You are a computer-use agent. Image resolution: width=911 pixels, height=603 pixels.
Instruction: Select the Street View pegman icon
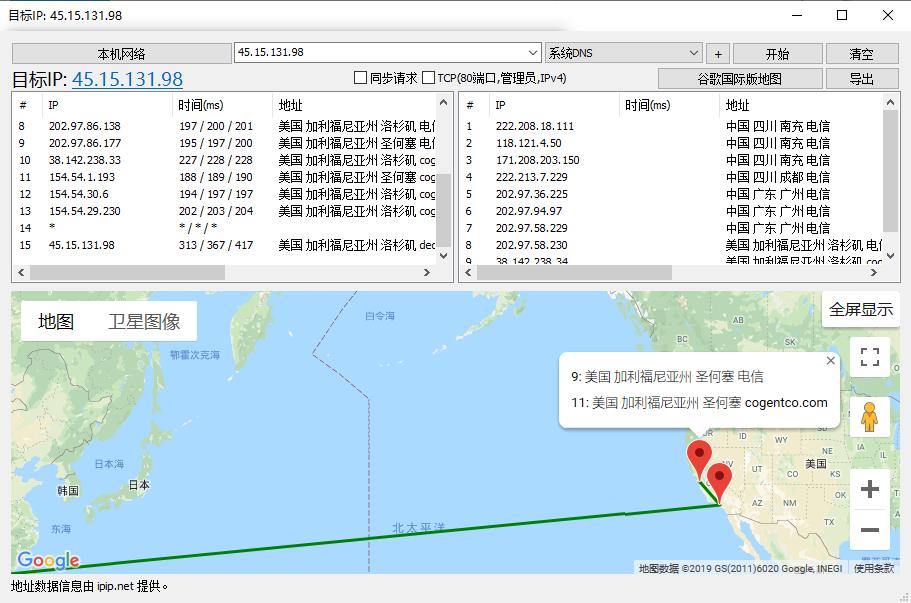(869, 417)
